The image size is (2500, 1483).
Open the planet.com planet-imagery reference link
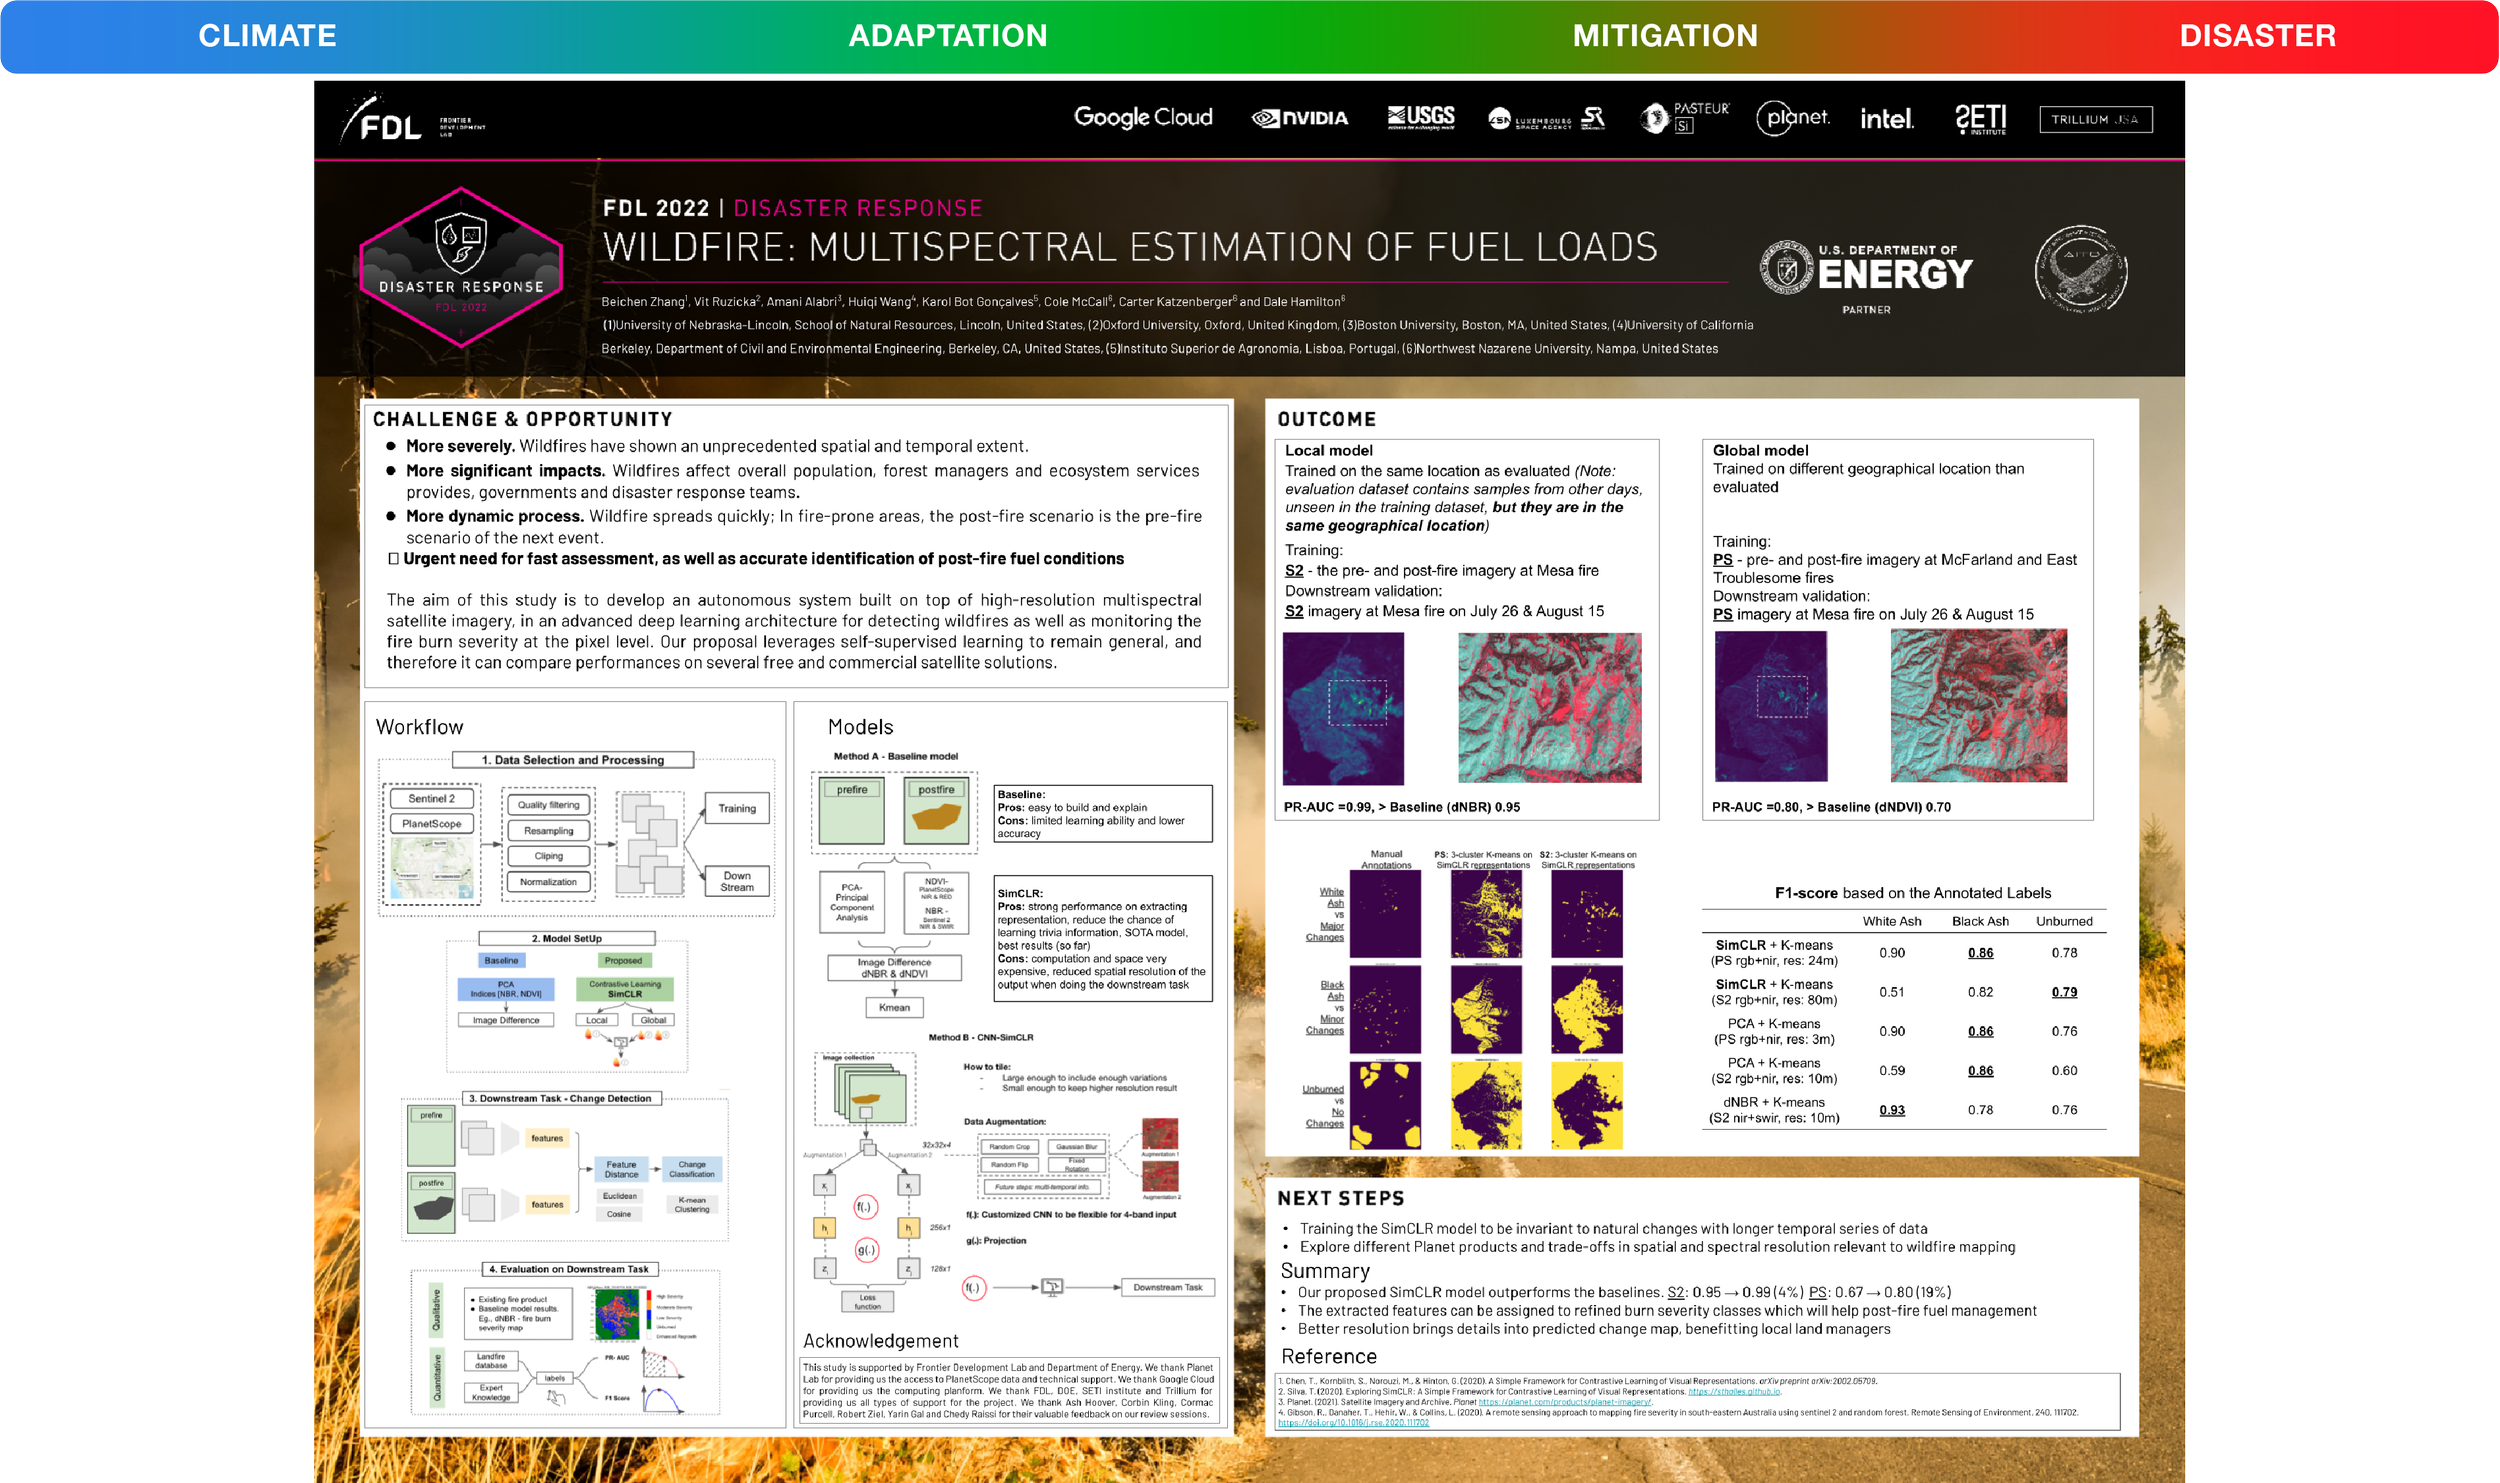1564,1402
